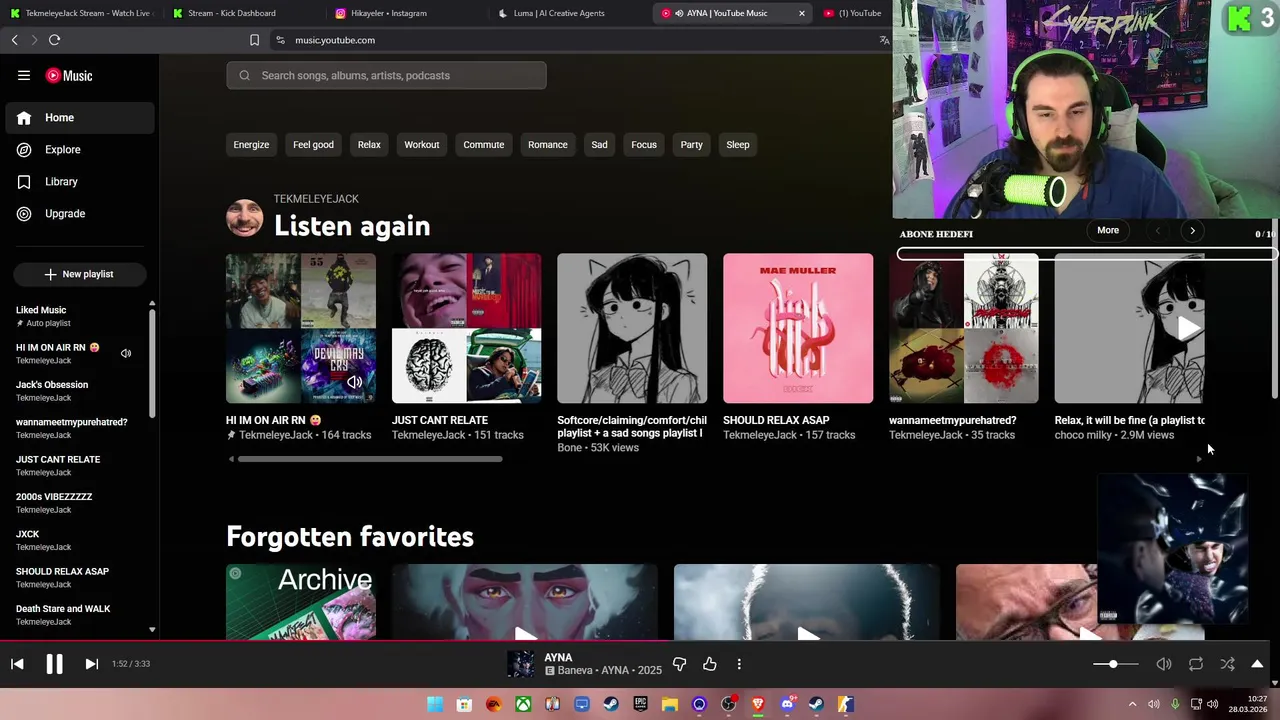Open Explore in sidebar
Screen dimensions: 1280x720
(x=79, y=150)
